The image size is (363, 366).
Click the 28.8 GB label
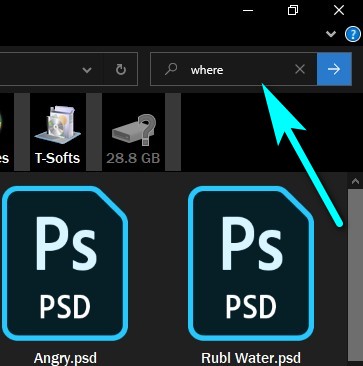pyautogui.click(x=133, y=158)
